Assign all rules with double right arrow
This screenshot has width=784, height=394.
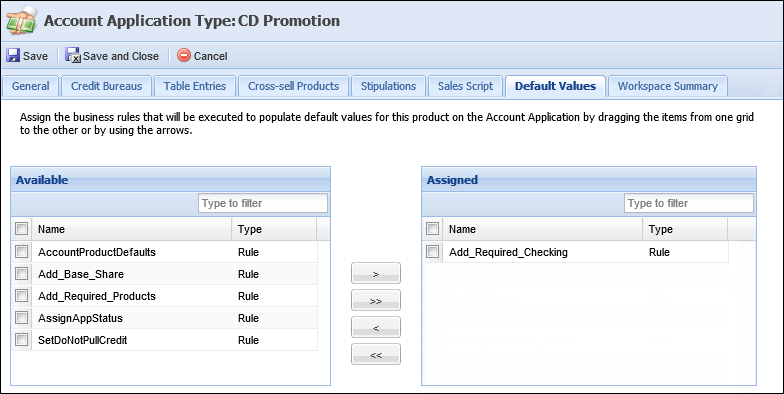[376, 300]
